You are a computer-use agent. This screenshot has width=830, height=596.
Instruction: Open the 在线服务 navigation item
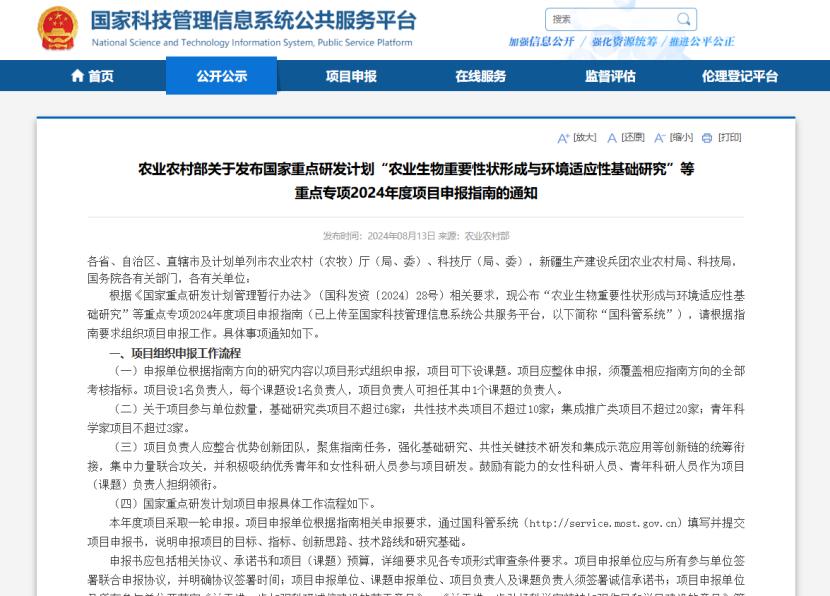coord(481,76)
